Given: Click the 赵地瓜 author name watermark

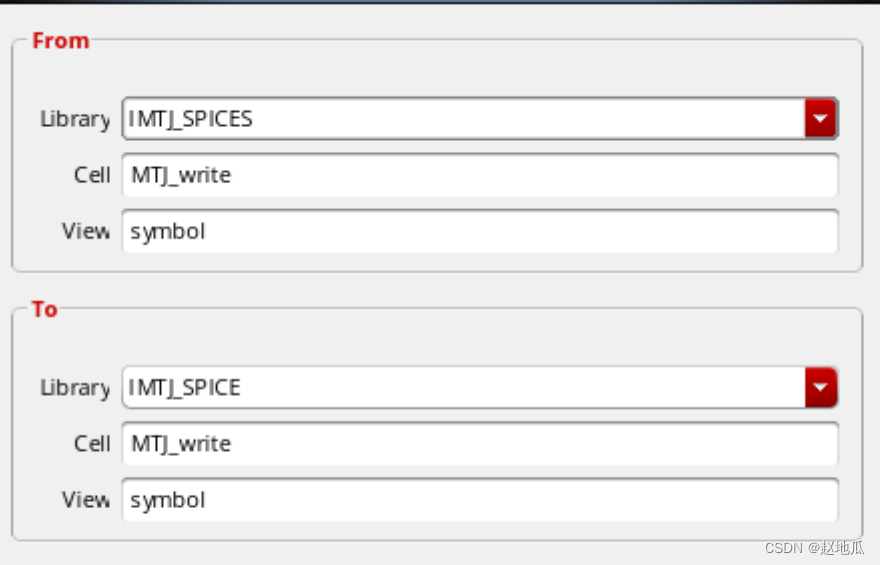Looking at the screenshot, I should pyautogui.click(x=843, y=547).
